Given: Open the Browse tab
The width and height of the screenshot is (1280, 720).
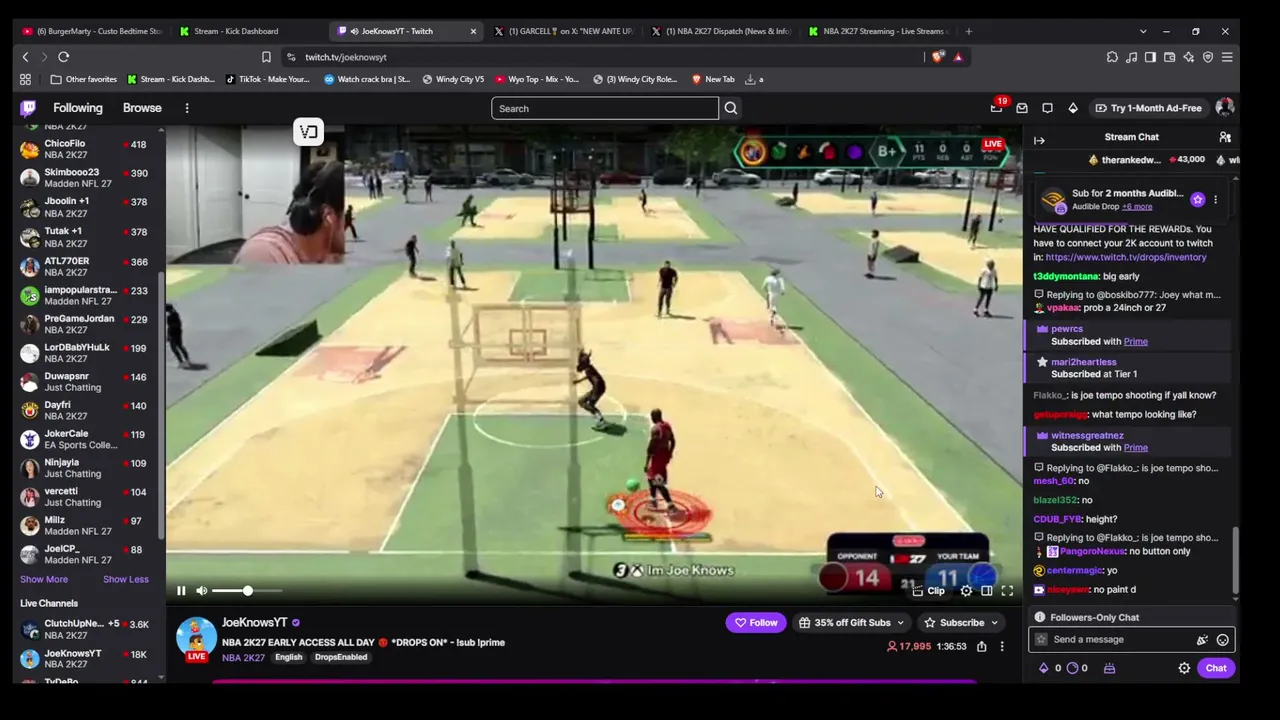Looking at the screenshot, I should (x=142, y=108).
